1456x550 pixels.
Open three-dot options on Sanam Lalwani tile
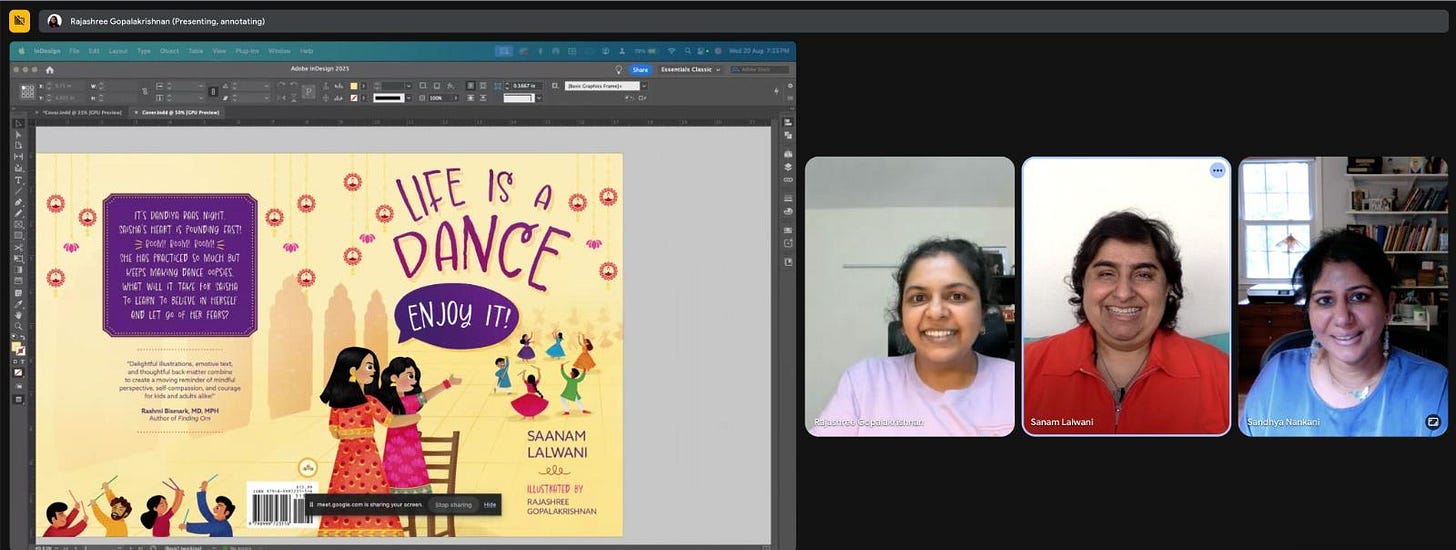click(1217, 170)
